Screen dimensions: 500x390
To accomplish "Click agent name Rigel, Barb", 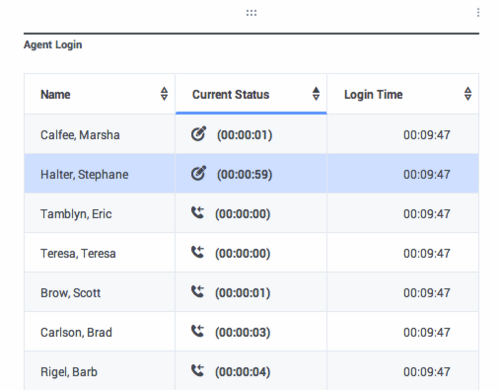I will tap(69, 372).
